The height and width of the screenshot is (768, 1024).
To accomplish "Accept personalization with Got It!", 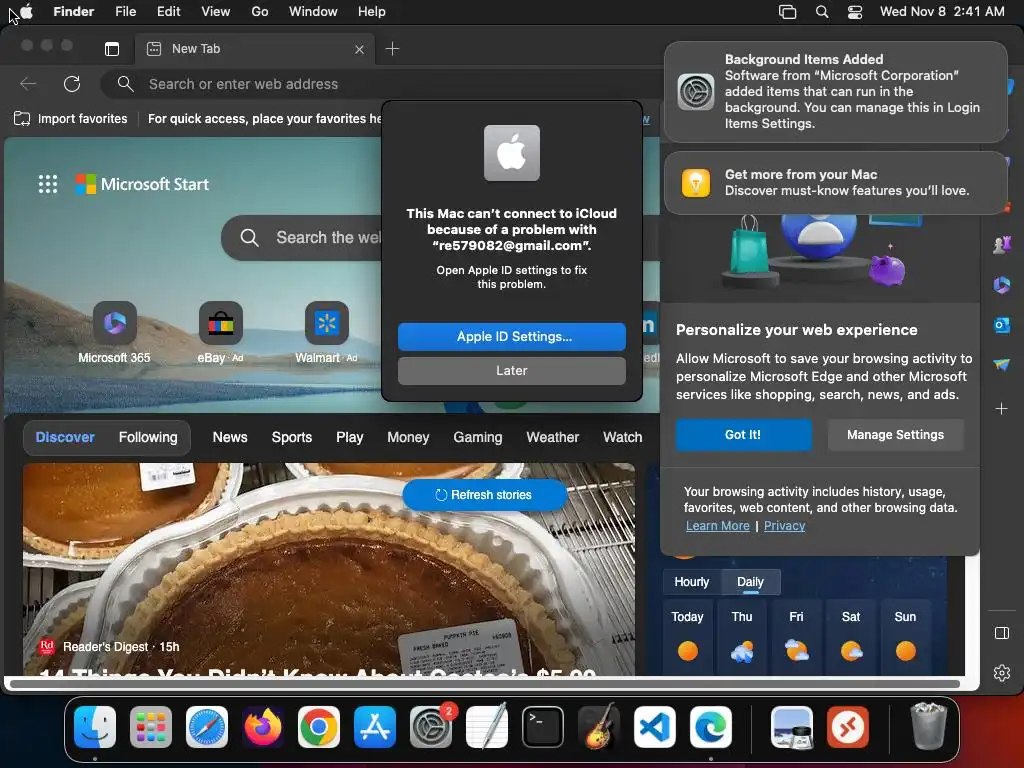I will coord(743,435).
